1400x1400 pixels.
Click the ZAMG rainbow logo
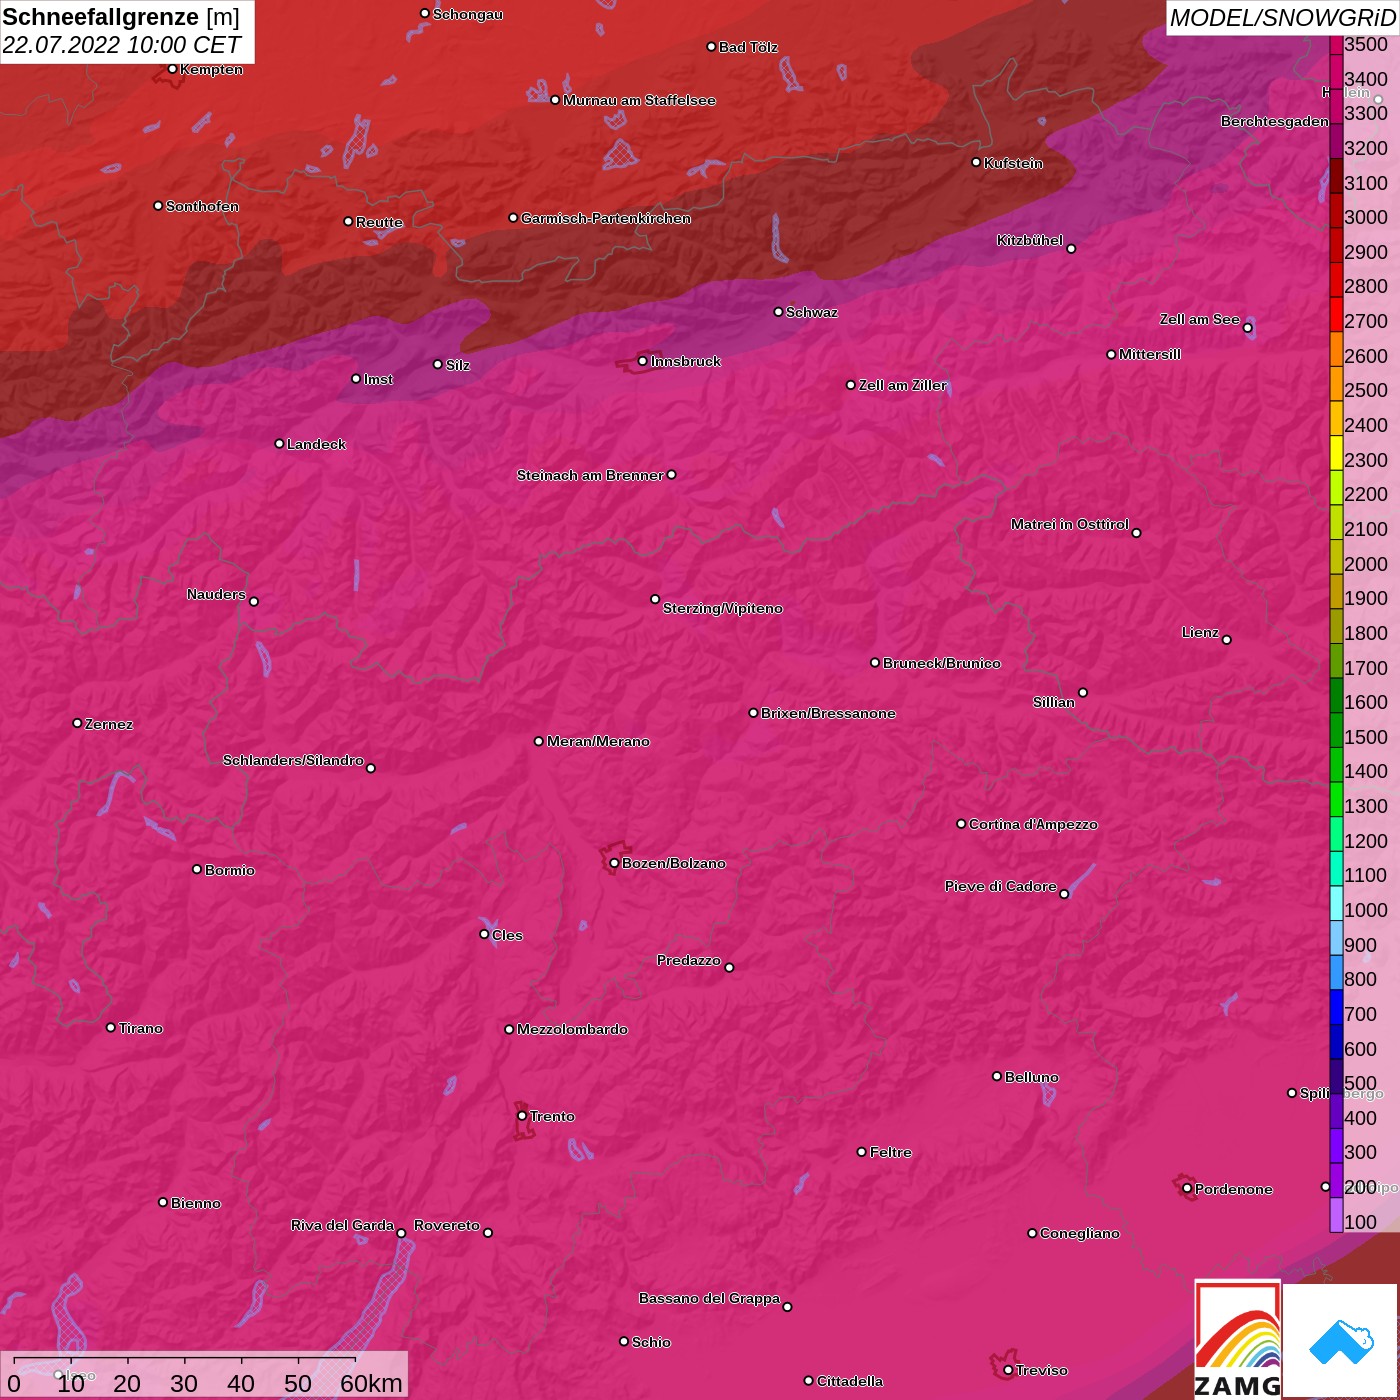pos(1237,1340)
